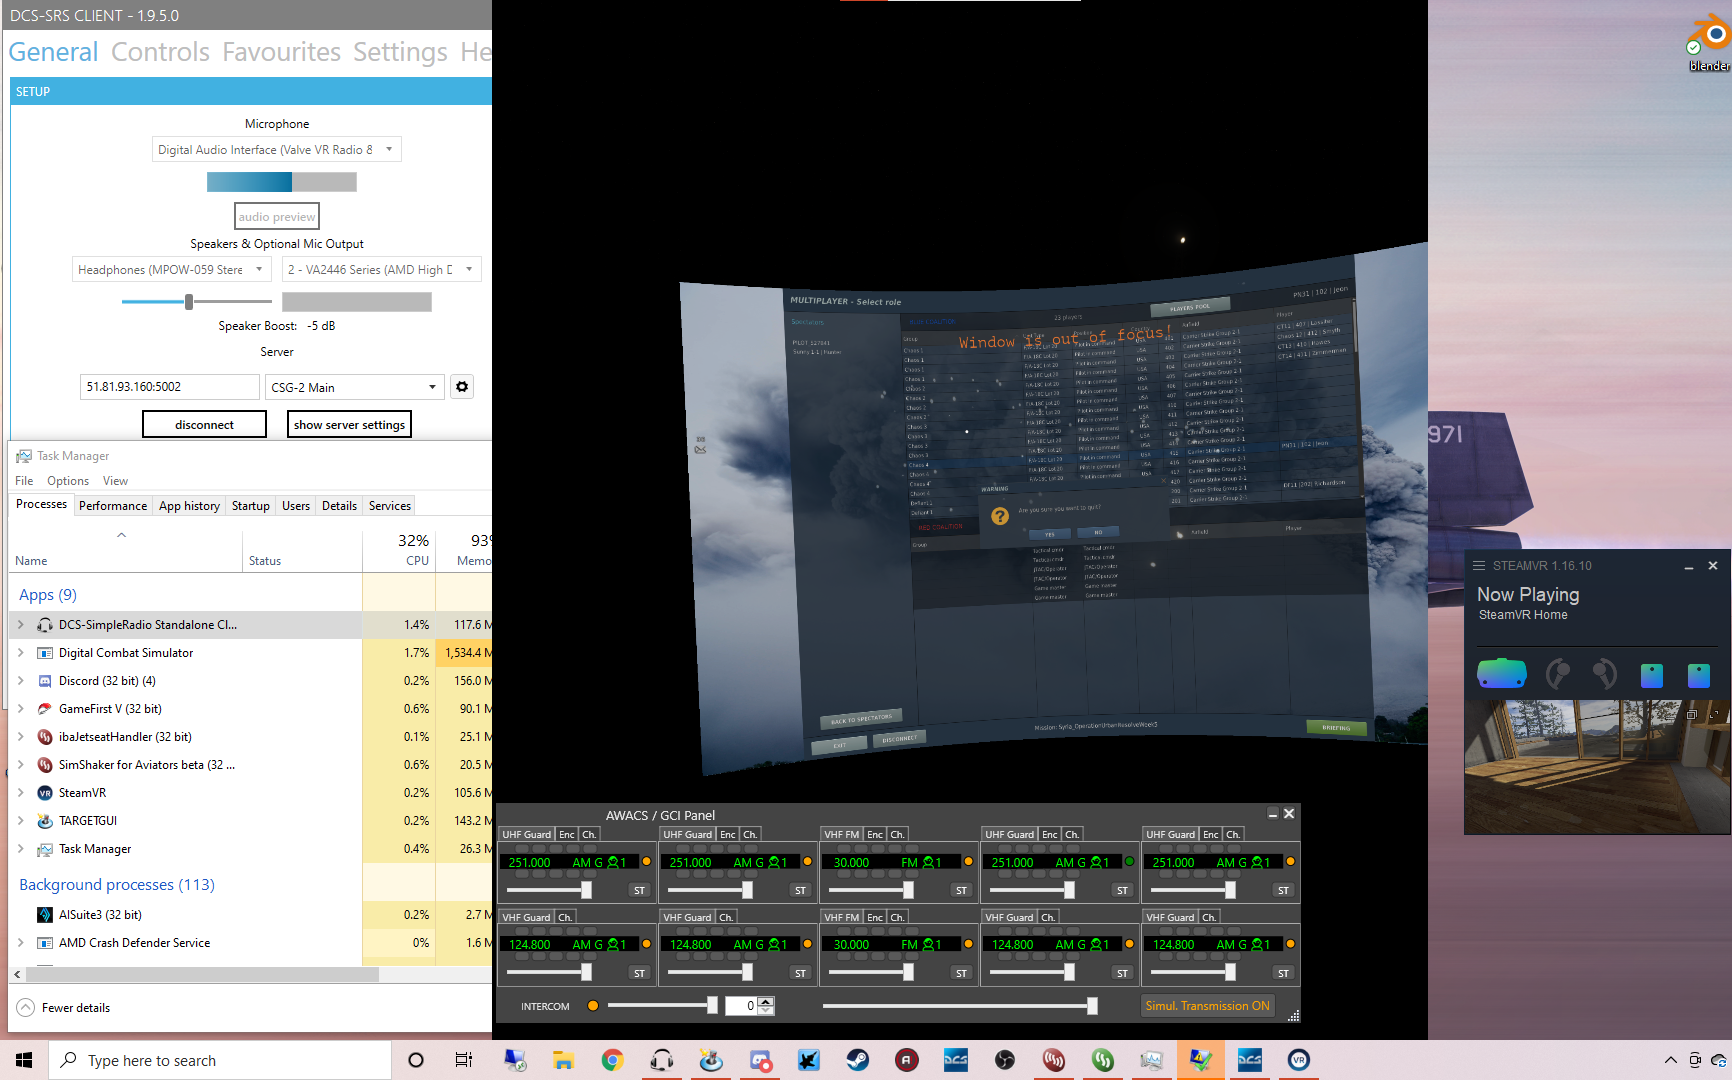Open the Settings tab in SRS
The width and height of the screenshot is (1732, 1080).
pyautogui.click(x=400, y=52)
